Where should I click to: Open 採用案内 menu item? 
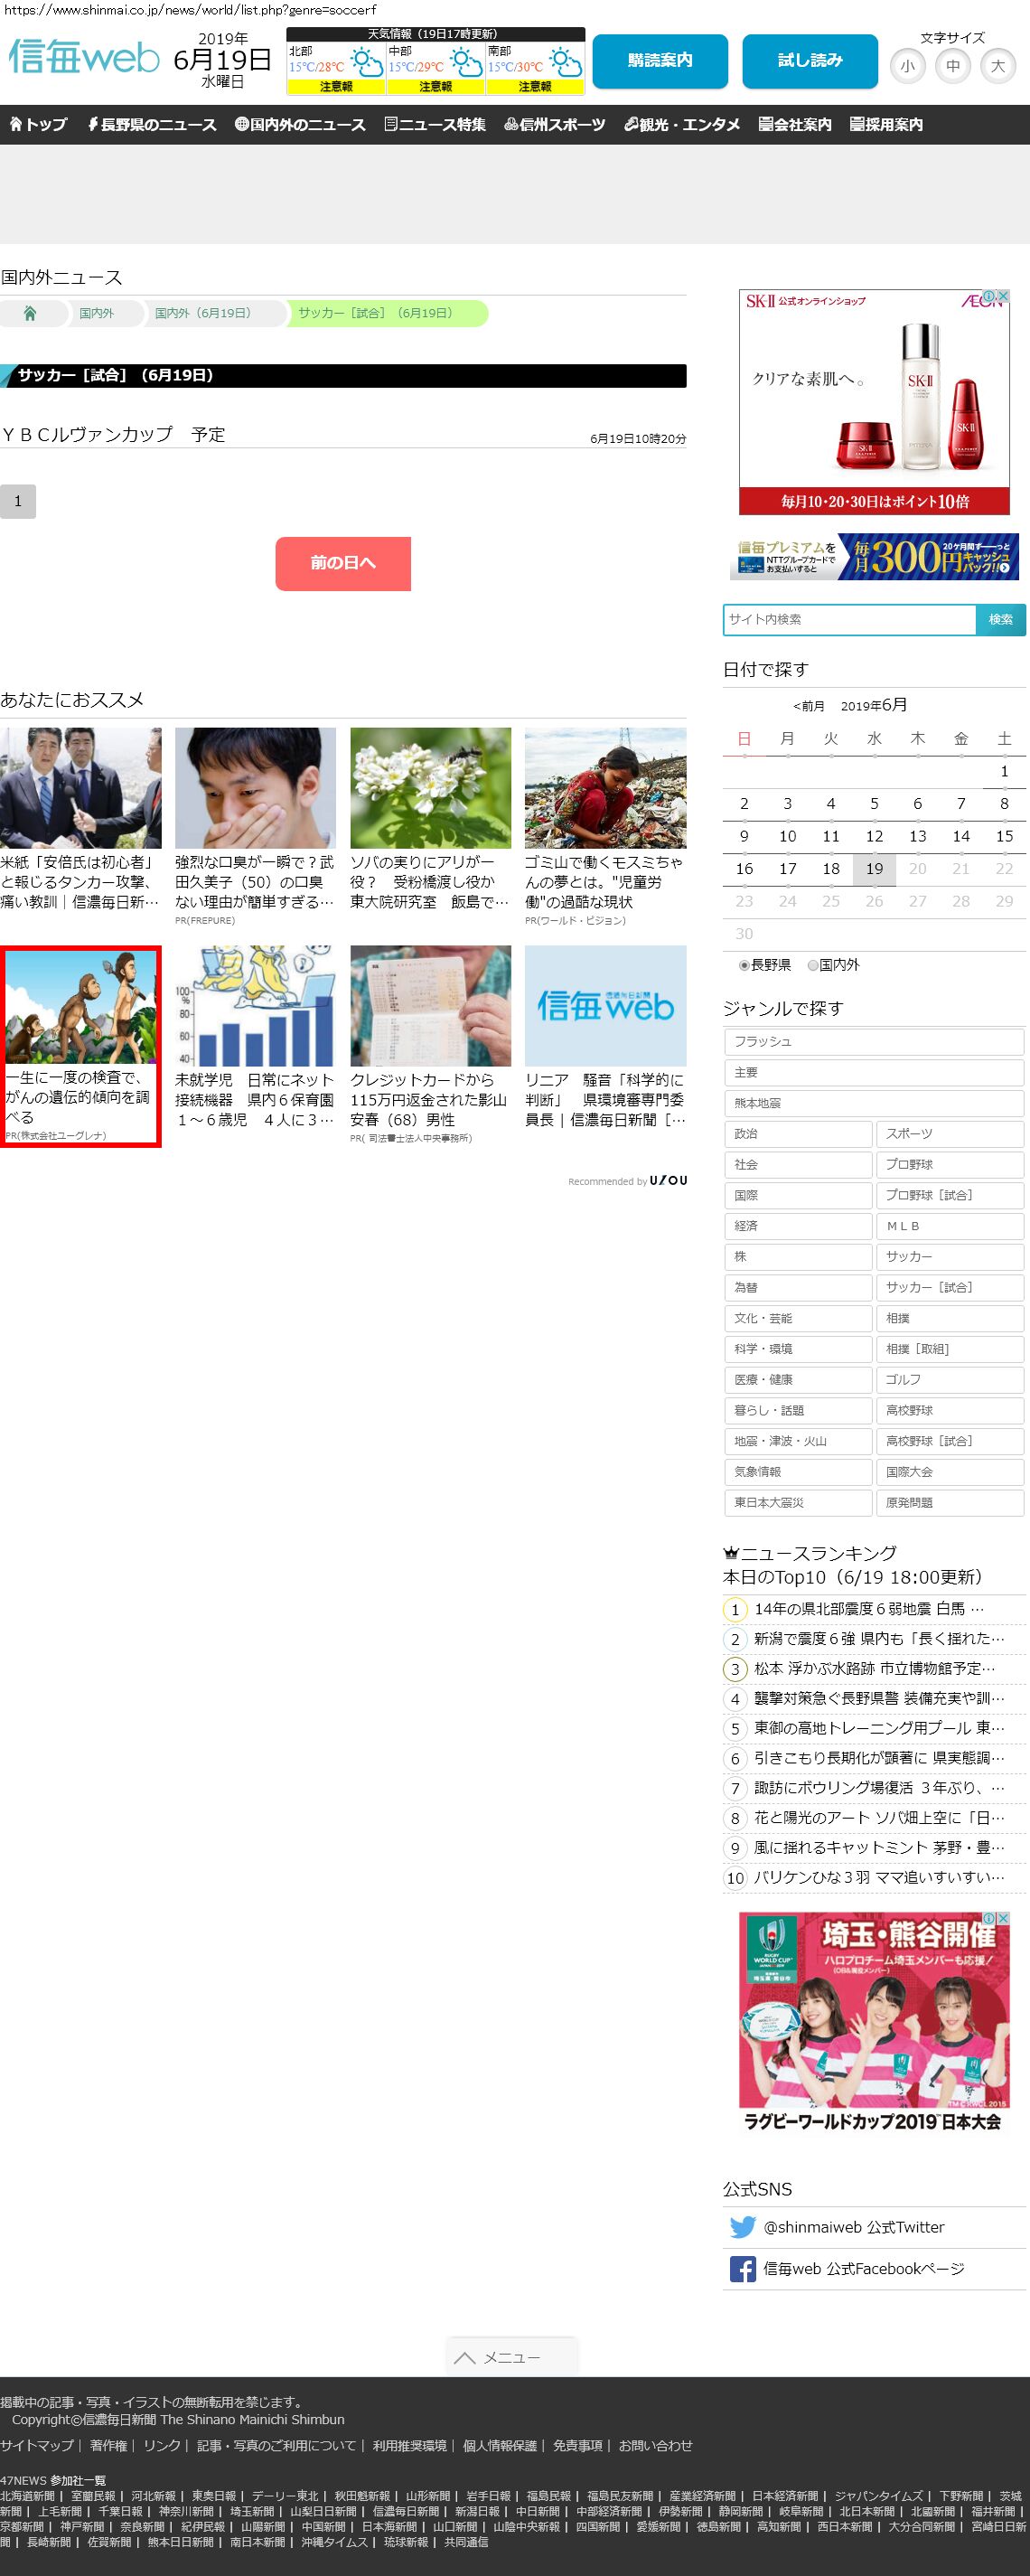(x=886, y=124)
